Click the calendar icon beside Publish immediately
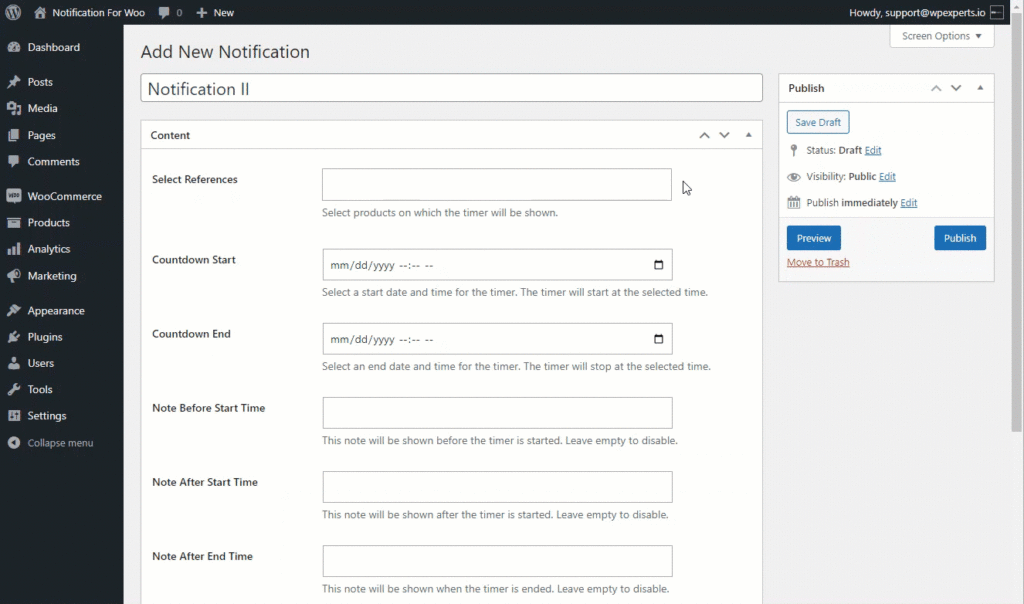Image resolution: width=1024 pixels, height=604 pixels. pos(793,202)
